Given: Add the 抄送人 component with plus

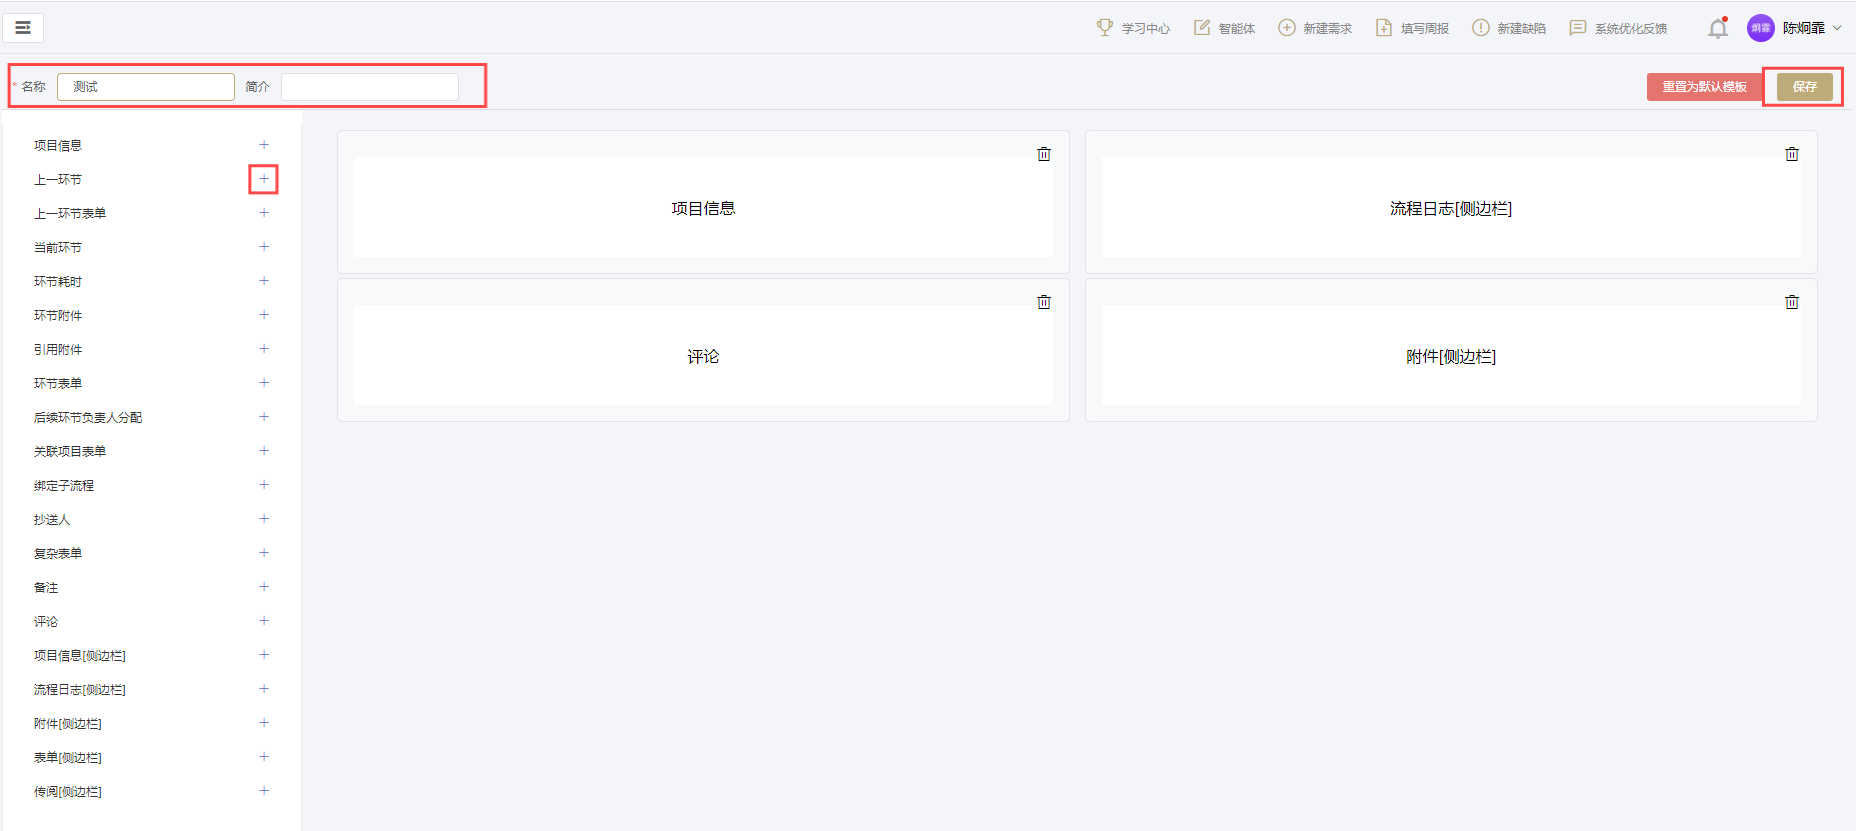Looking at the screenshot, I should [x=264, y=519].
